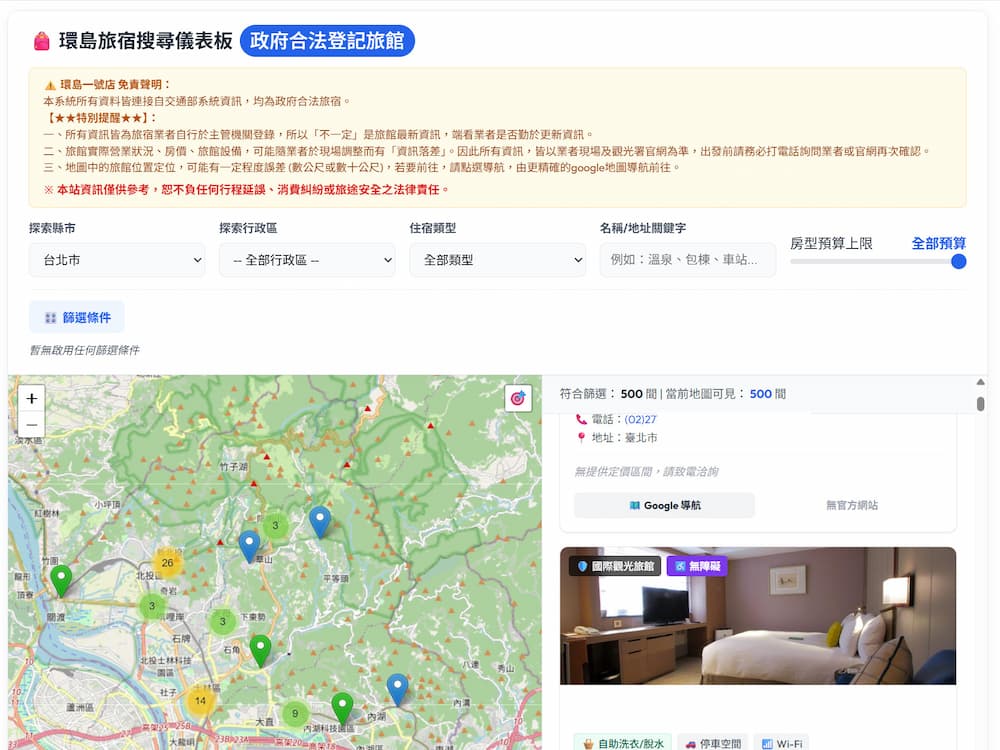Viewport: 1000px width, 750px height.
Task: Click the 符合篩選 500 間 count text
Action: (x=608, y=393)
